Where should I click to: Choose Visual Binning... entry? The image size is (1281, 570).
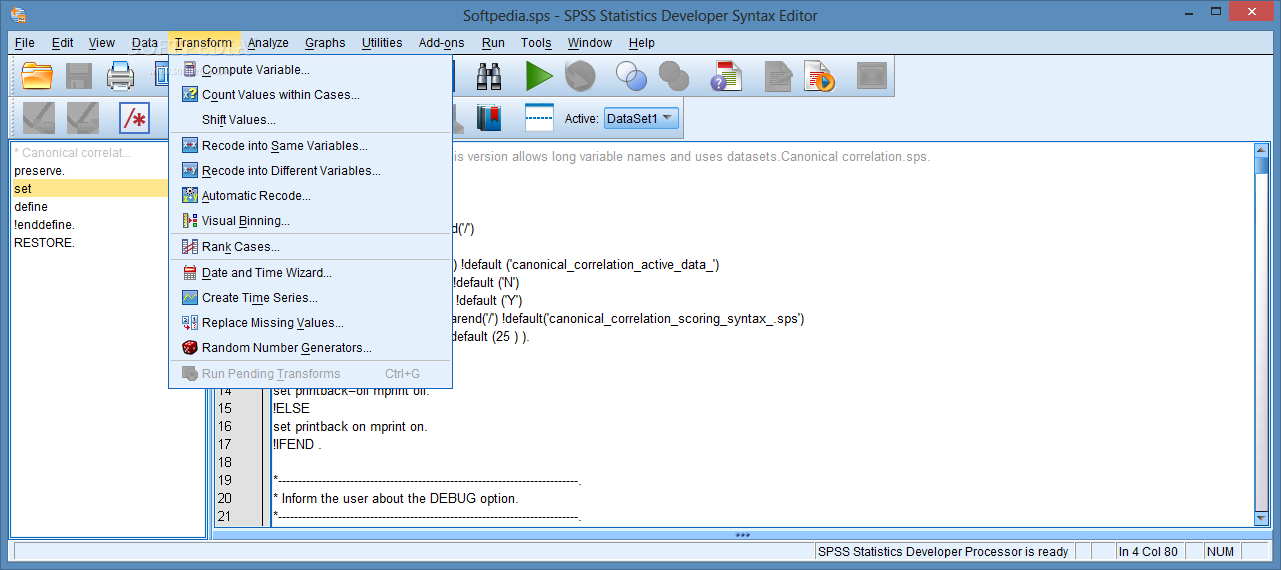(x=311, y=221)
